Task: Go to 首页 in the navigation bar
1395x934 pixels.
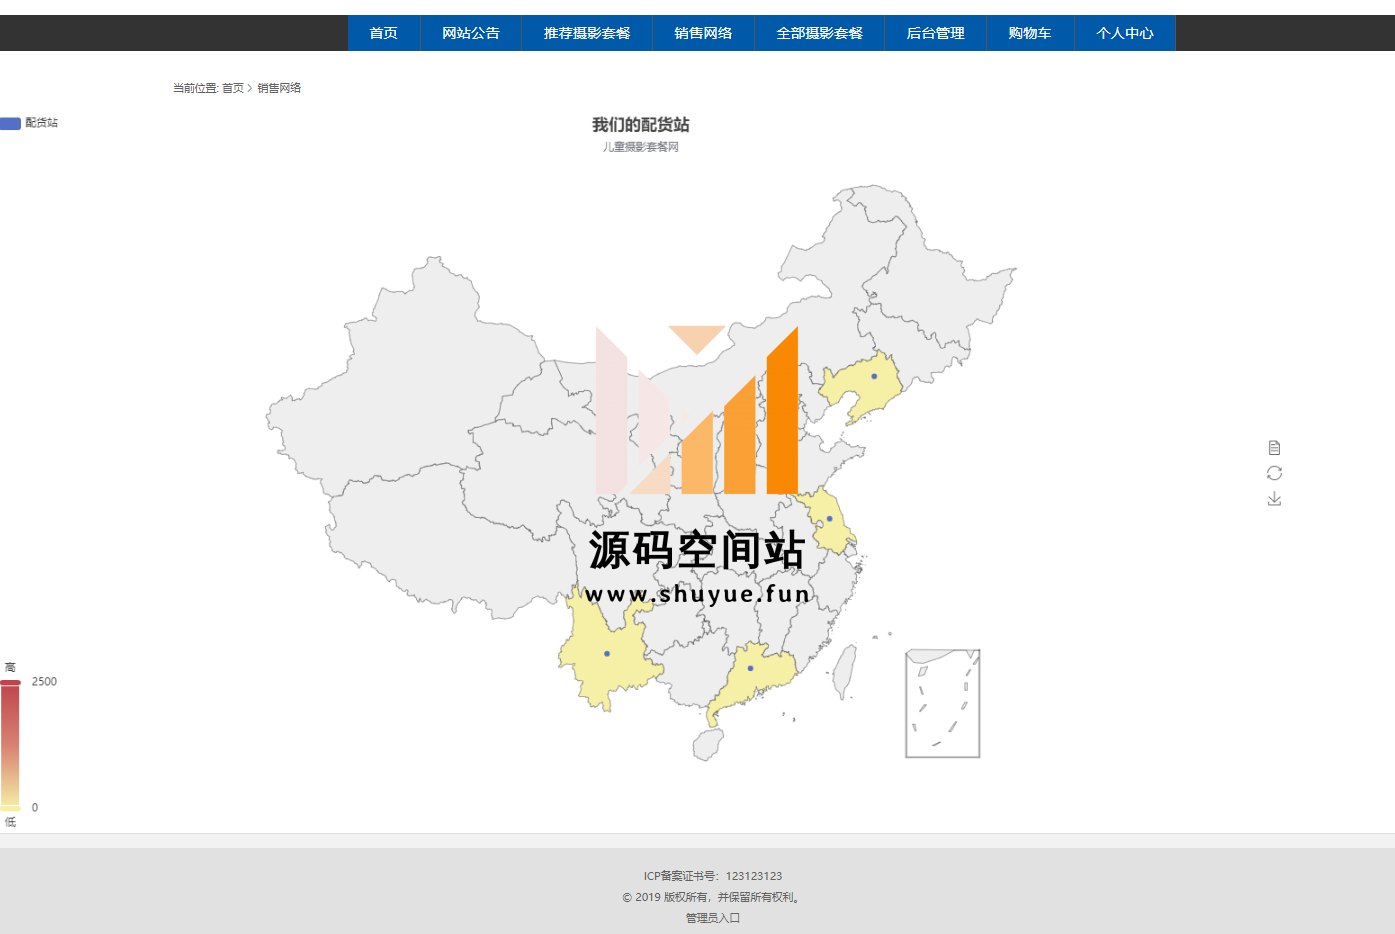Action: coord(384,33)
